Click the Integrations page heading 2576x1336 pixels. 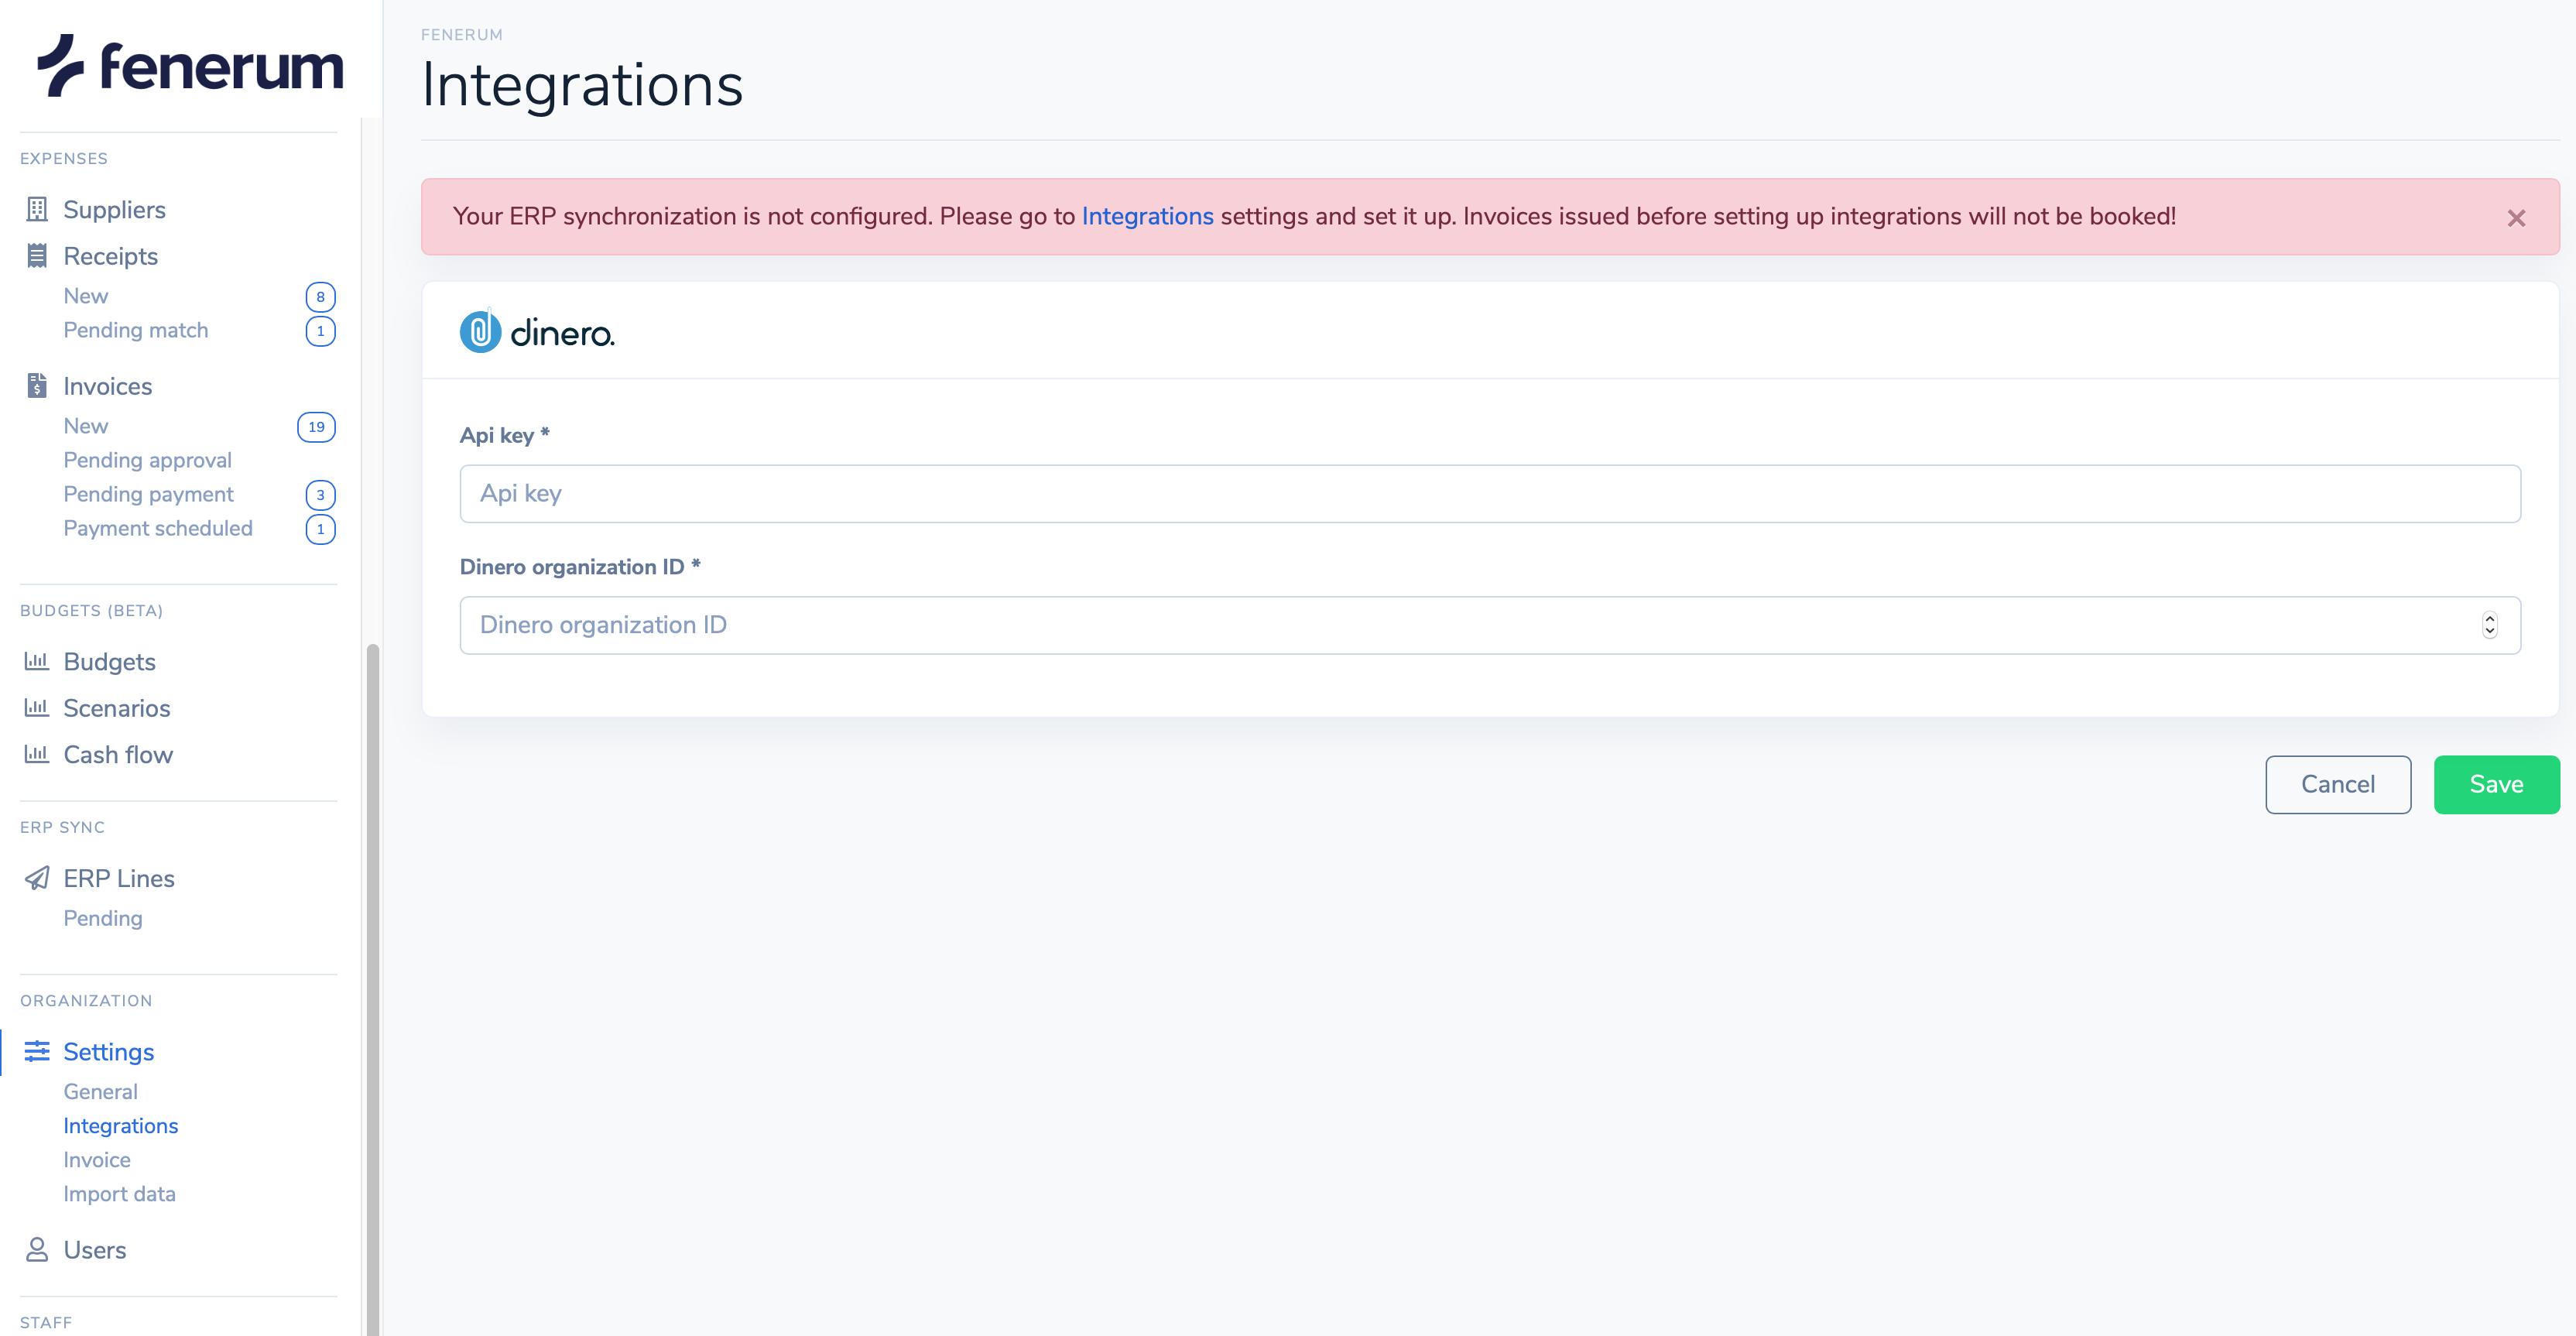click(582, 85)
